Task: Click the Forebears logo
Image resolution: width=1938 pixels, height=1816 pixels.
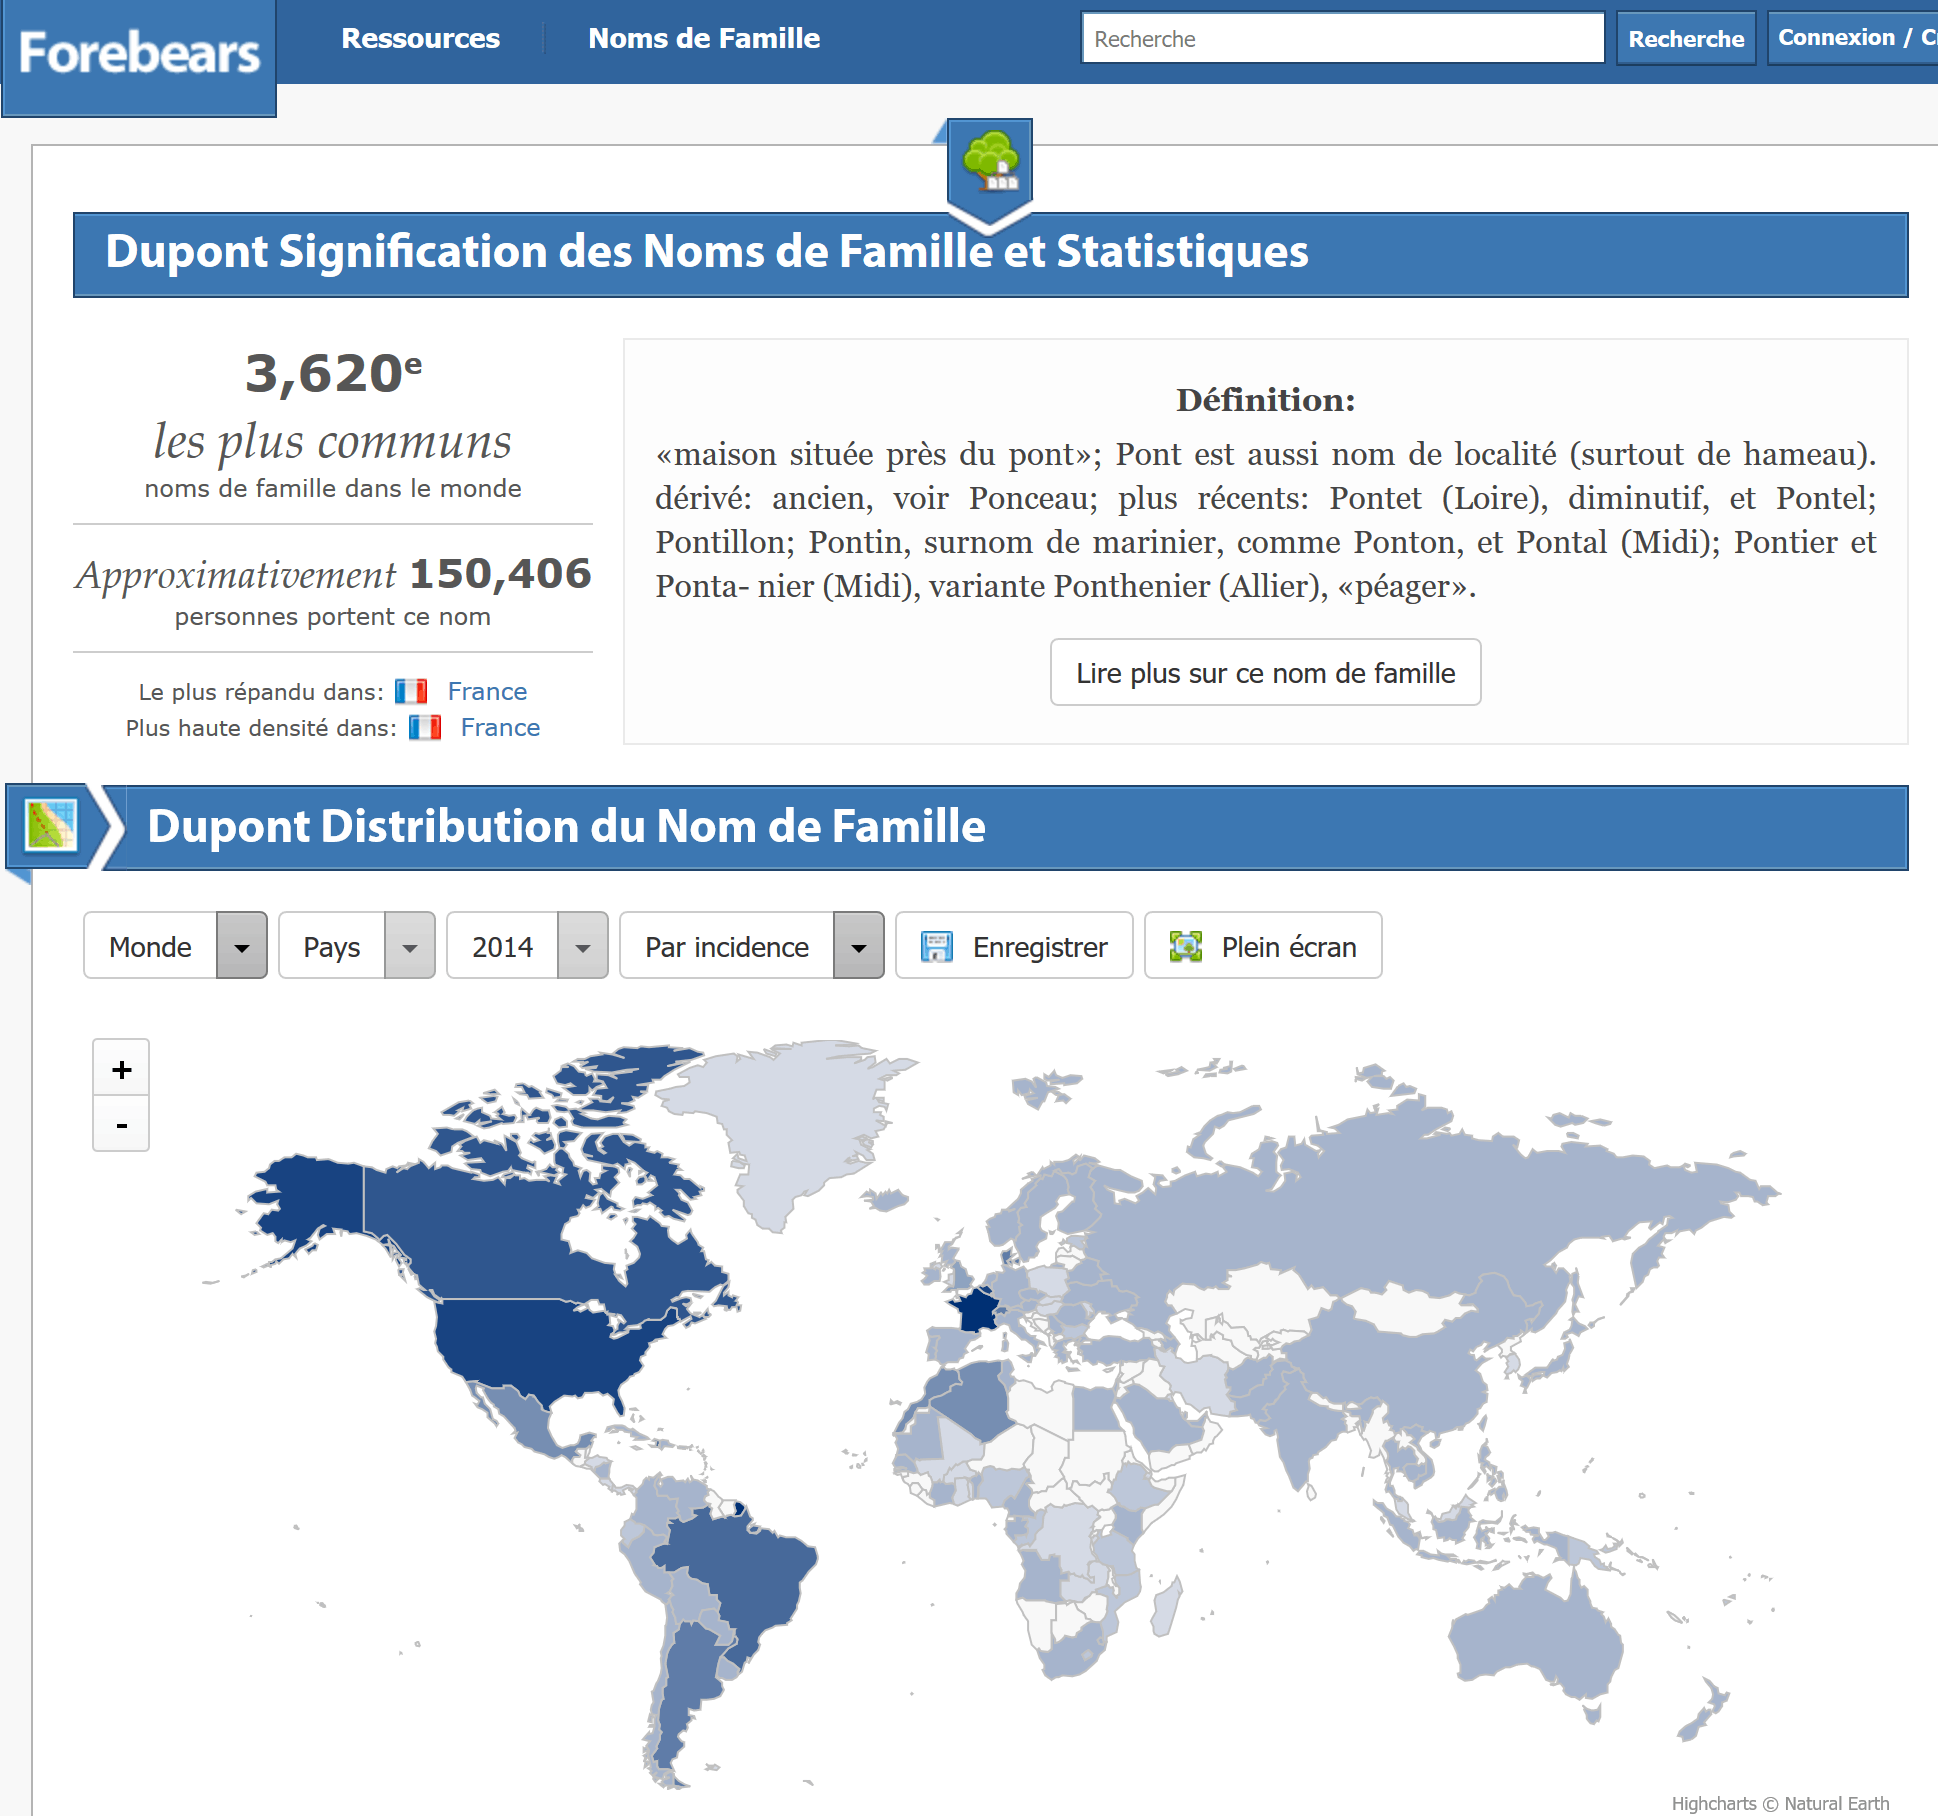Action: pos(139,54)
